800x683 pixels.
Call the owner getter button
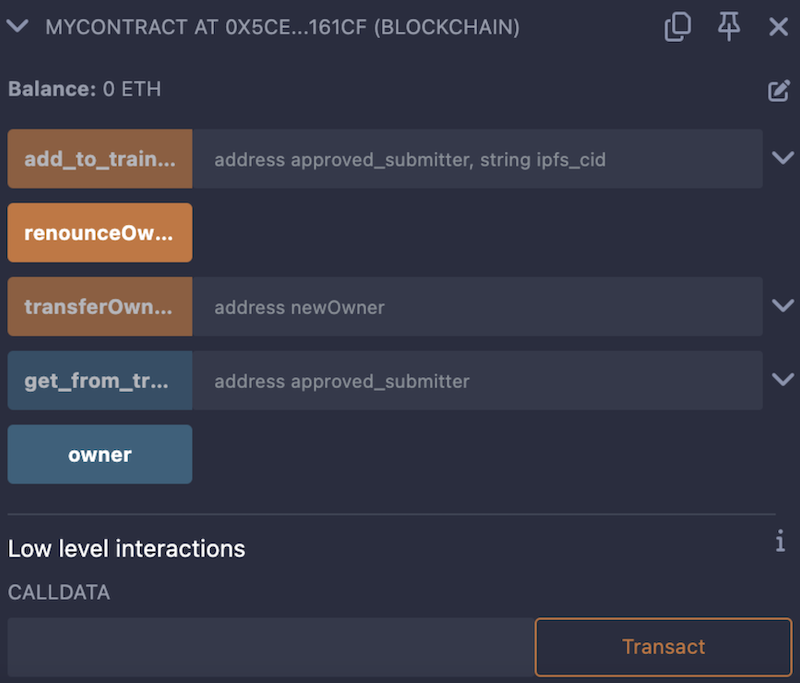point(100,454)
